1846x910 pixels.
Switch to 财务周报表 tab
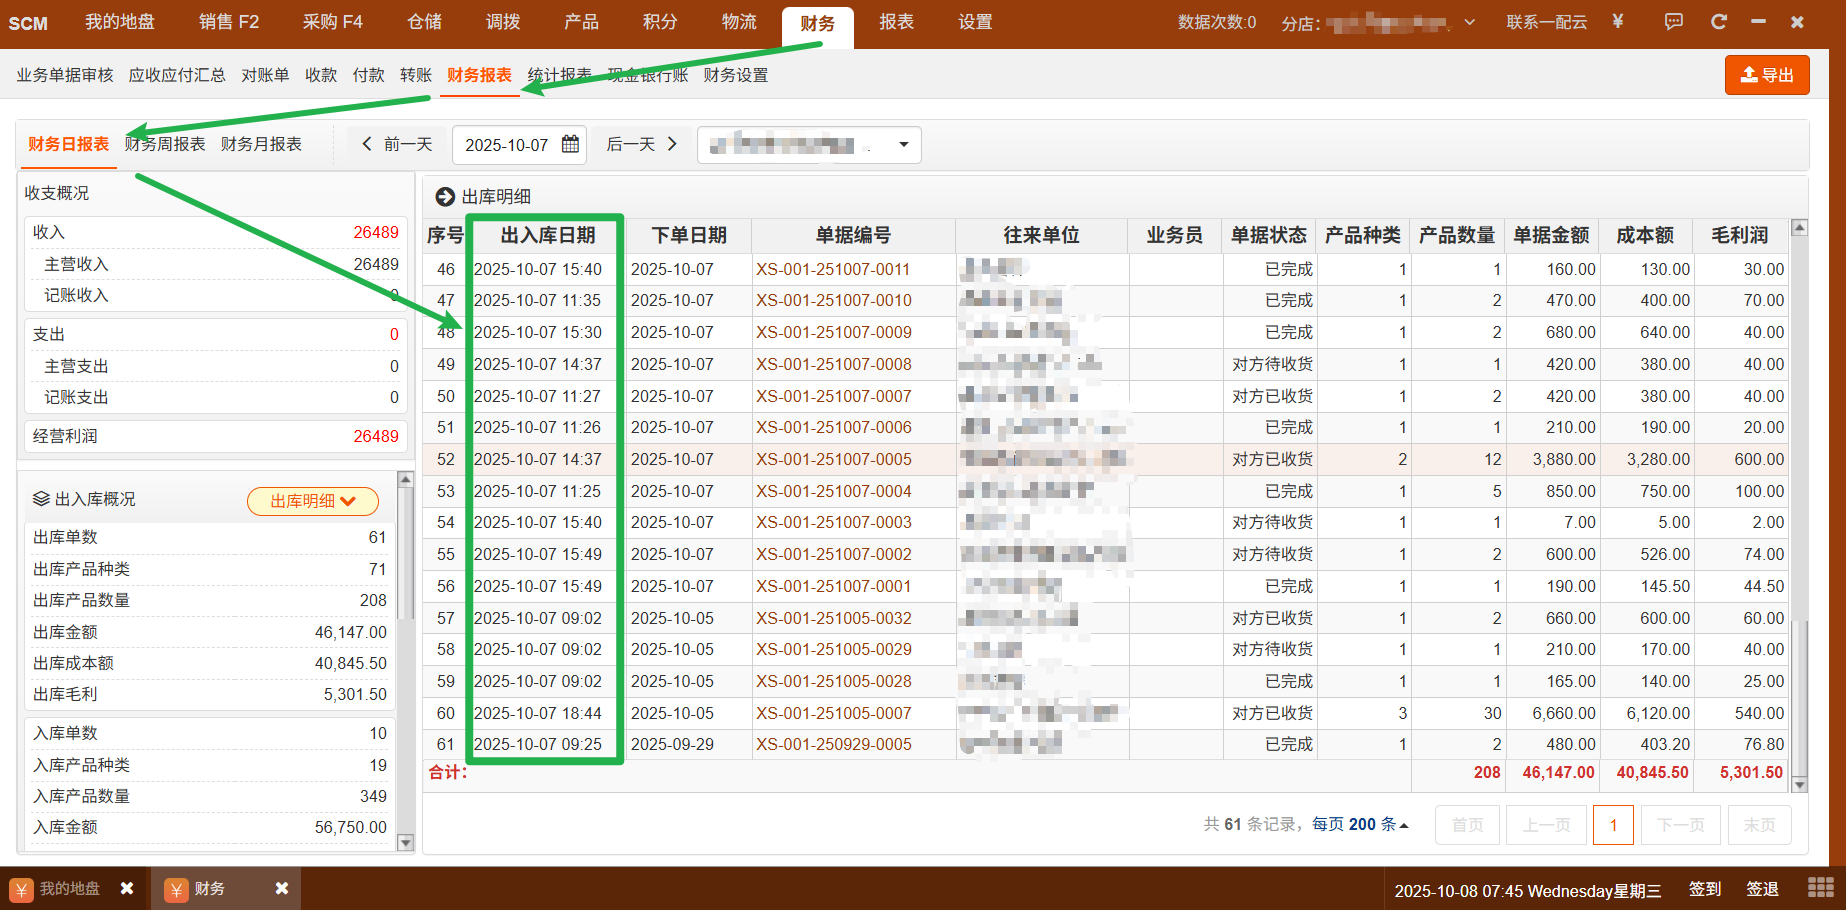tap(165, 144)
